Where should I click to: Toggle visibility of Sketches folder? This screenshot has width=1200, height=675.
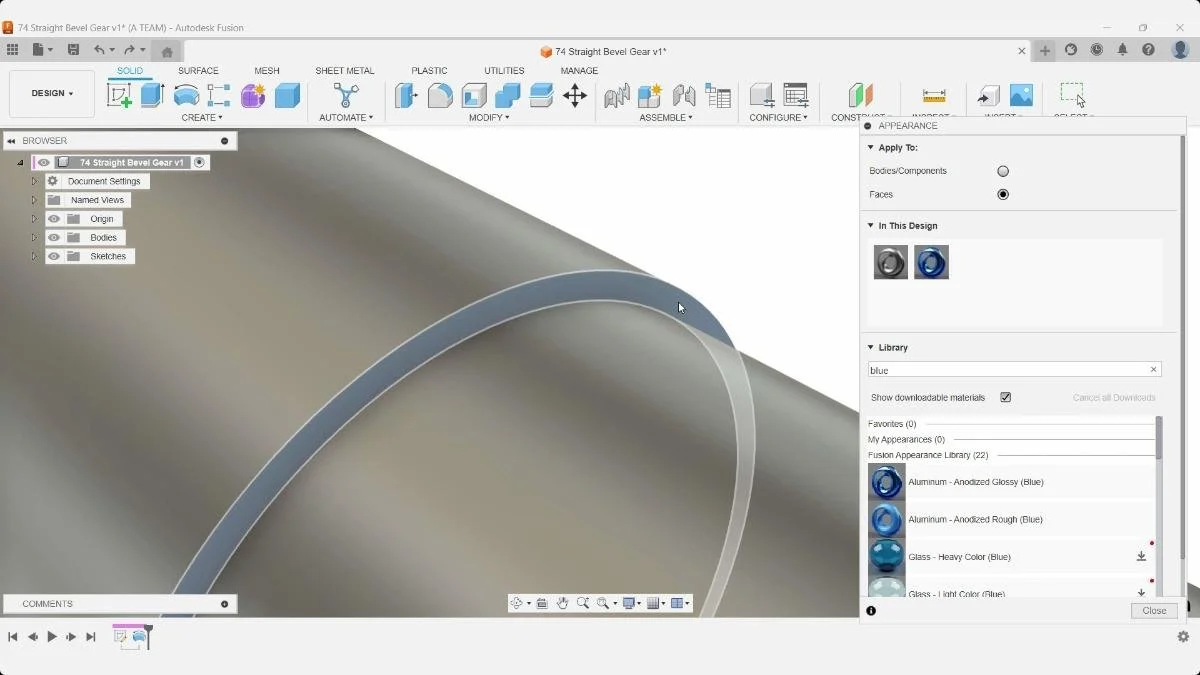(54, 256)
